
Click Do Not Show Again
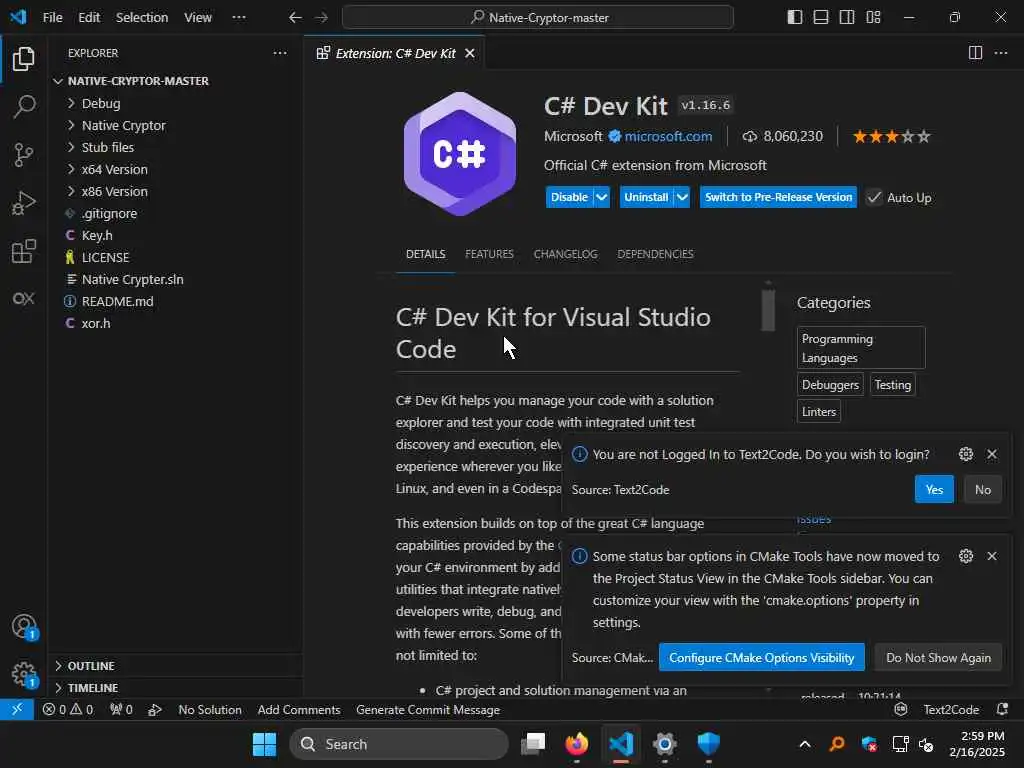[938, 657]
